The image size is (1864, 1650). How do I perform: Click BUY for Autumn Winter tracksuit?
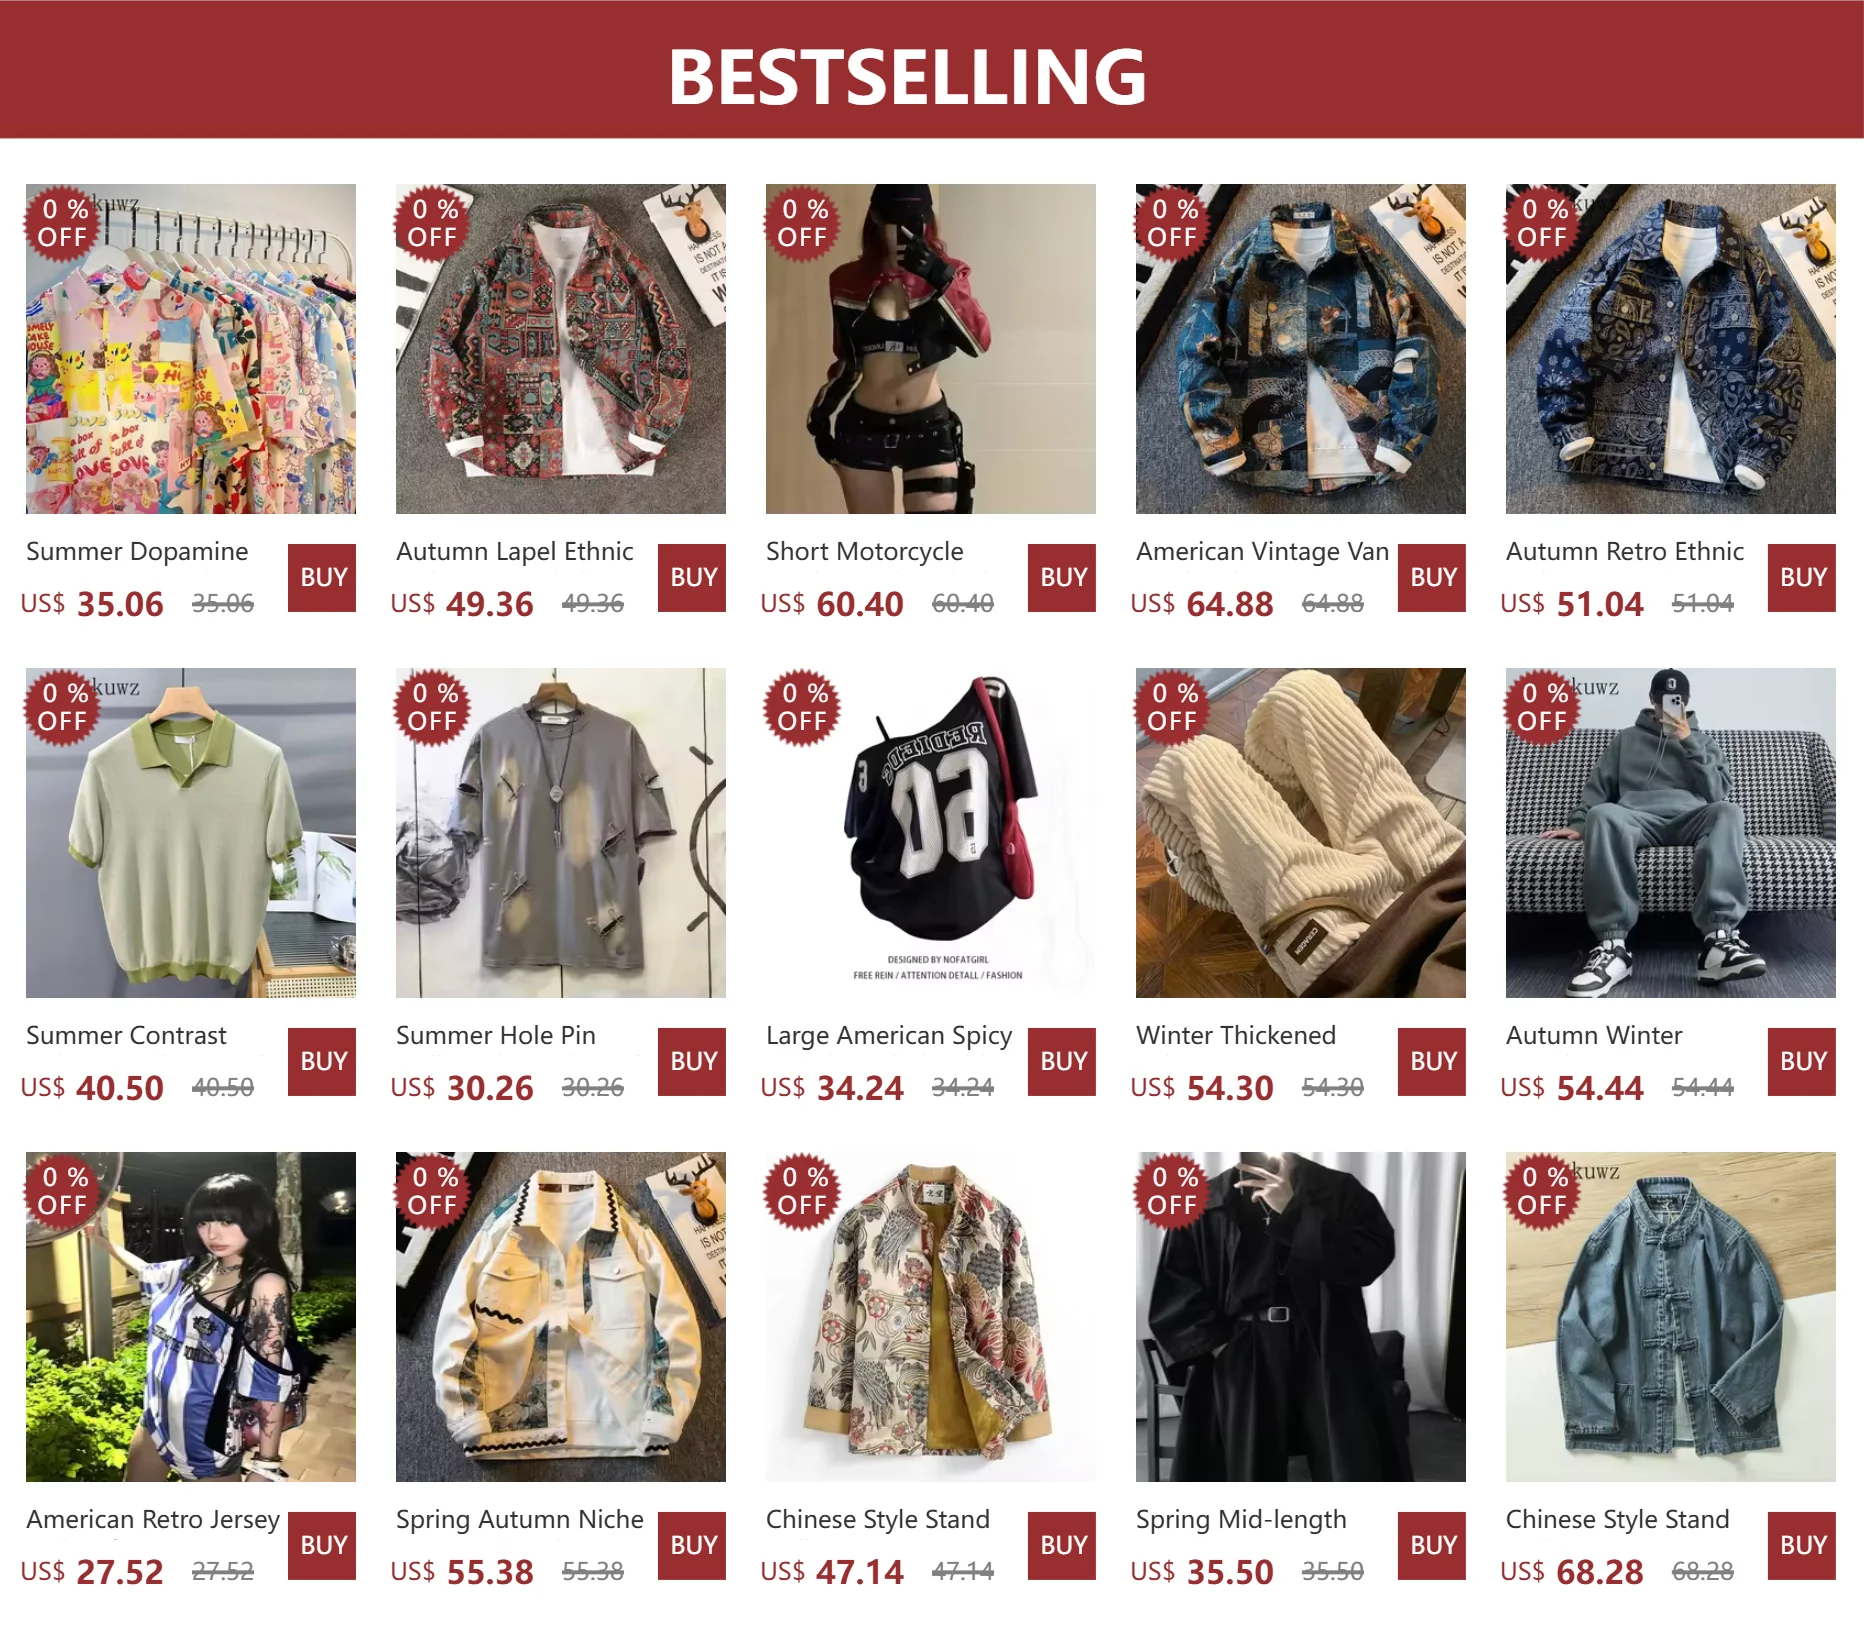click(x=1802, y=1062)
